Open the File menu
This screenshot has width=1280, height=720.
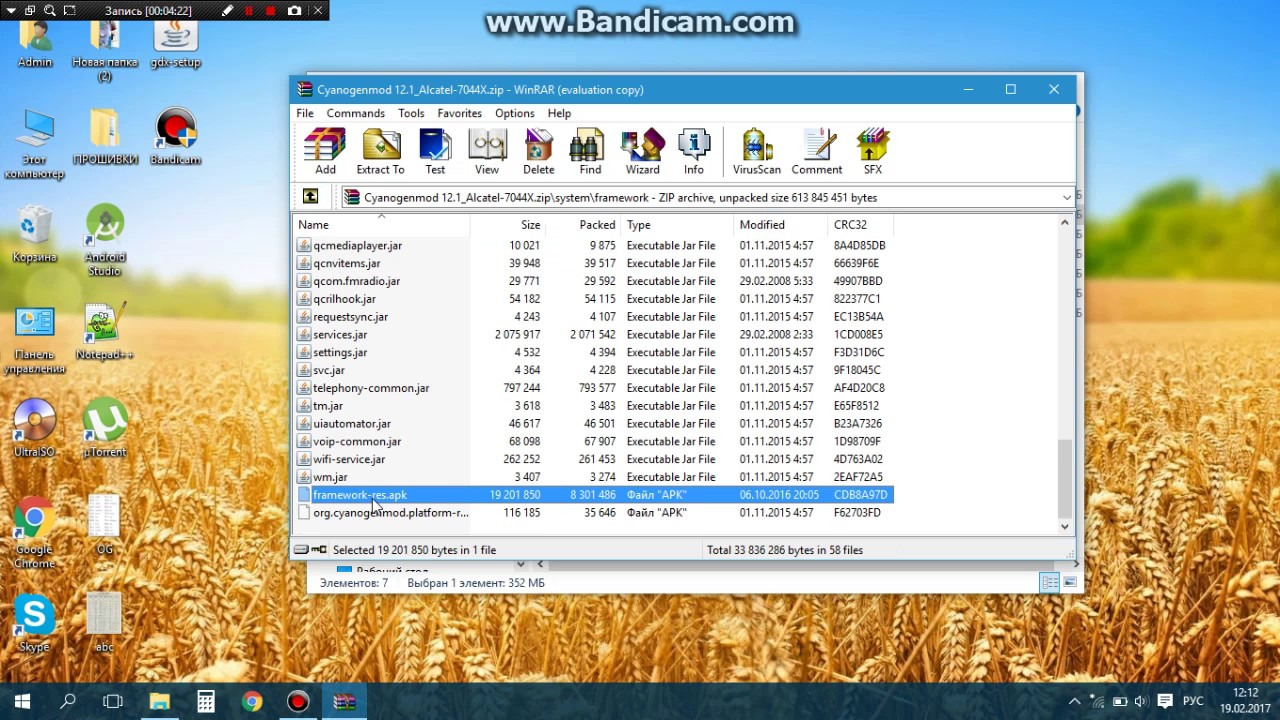305,113
